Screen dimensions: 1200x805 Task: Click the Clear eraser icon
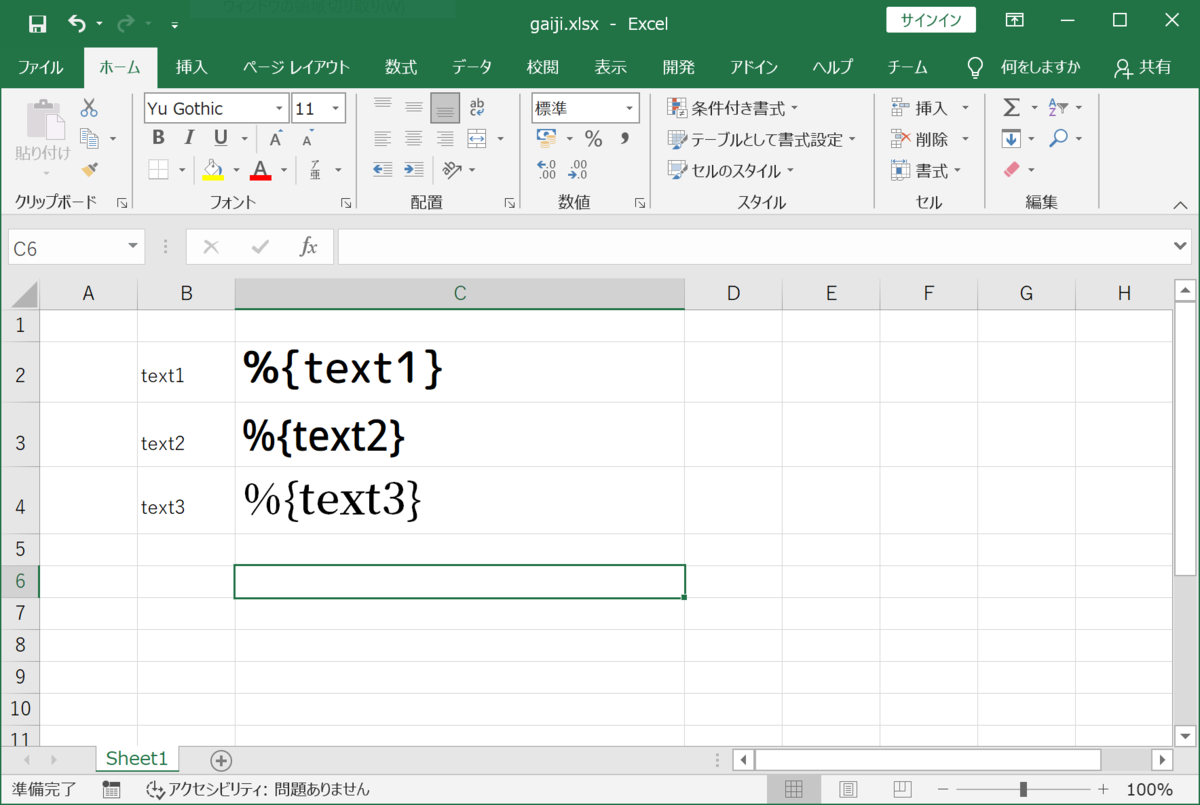1012,170
